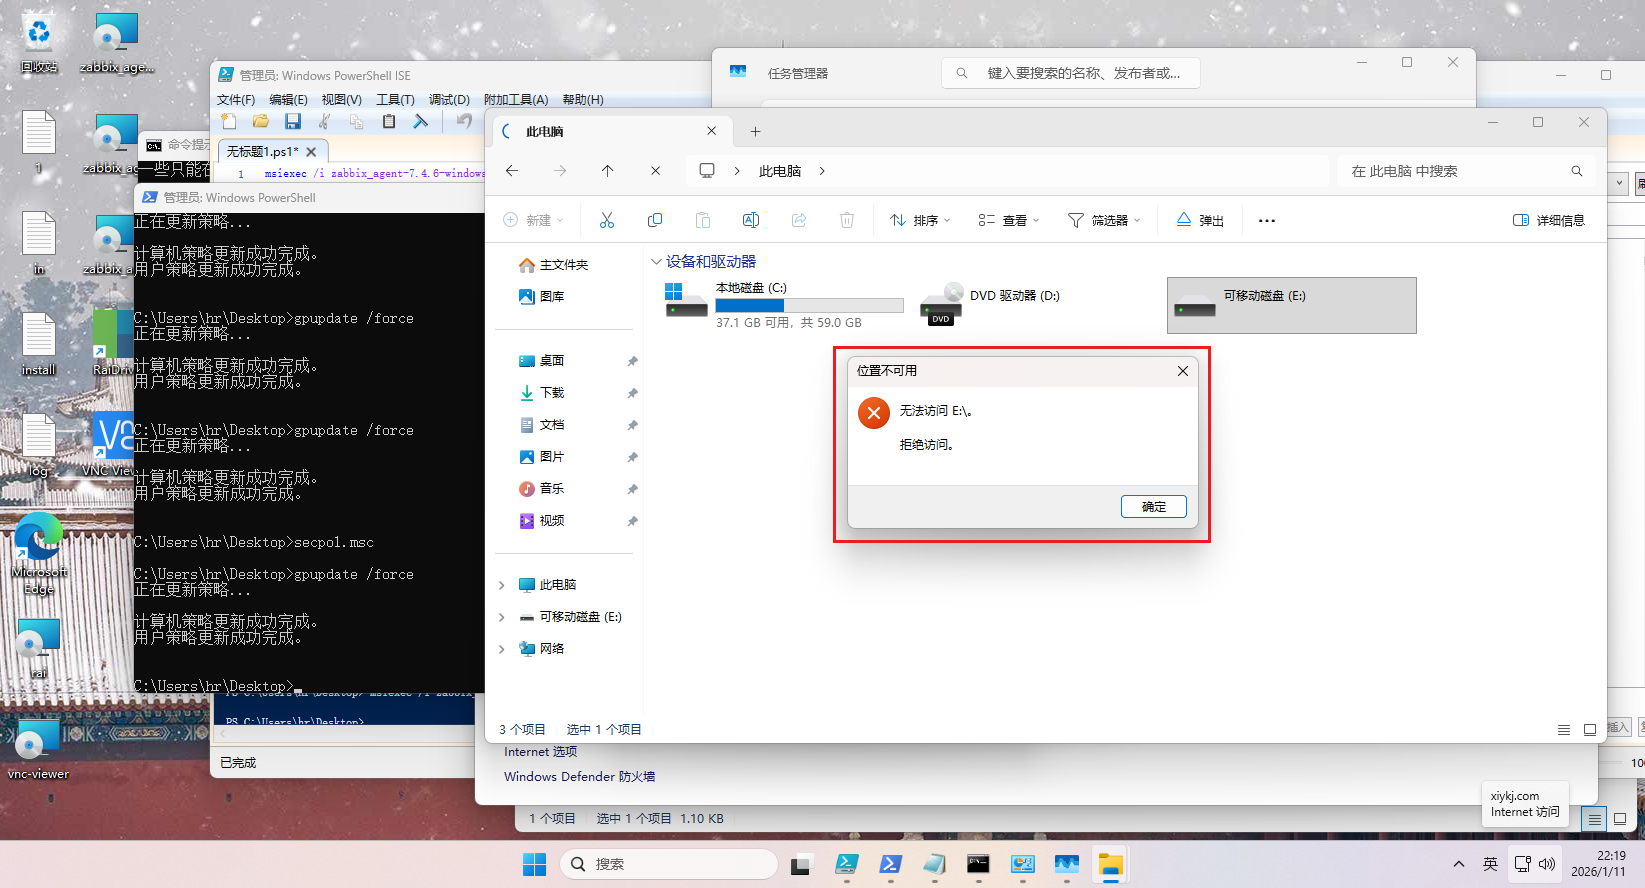Collapse the 设备和驱动器 group
Image resolution: width=1645 pixels, height=888 pixels.
(656, 262)
